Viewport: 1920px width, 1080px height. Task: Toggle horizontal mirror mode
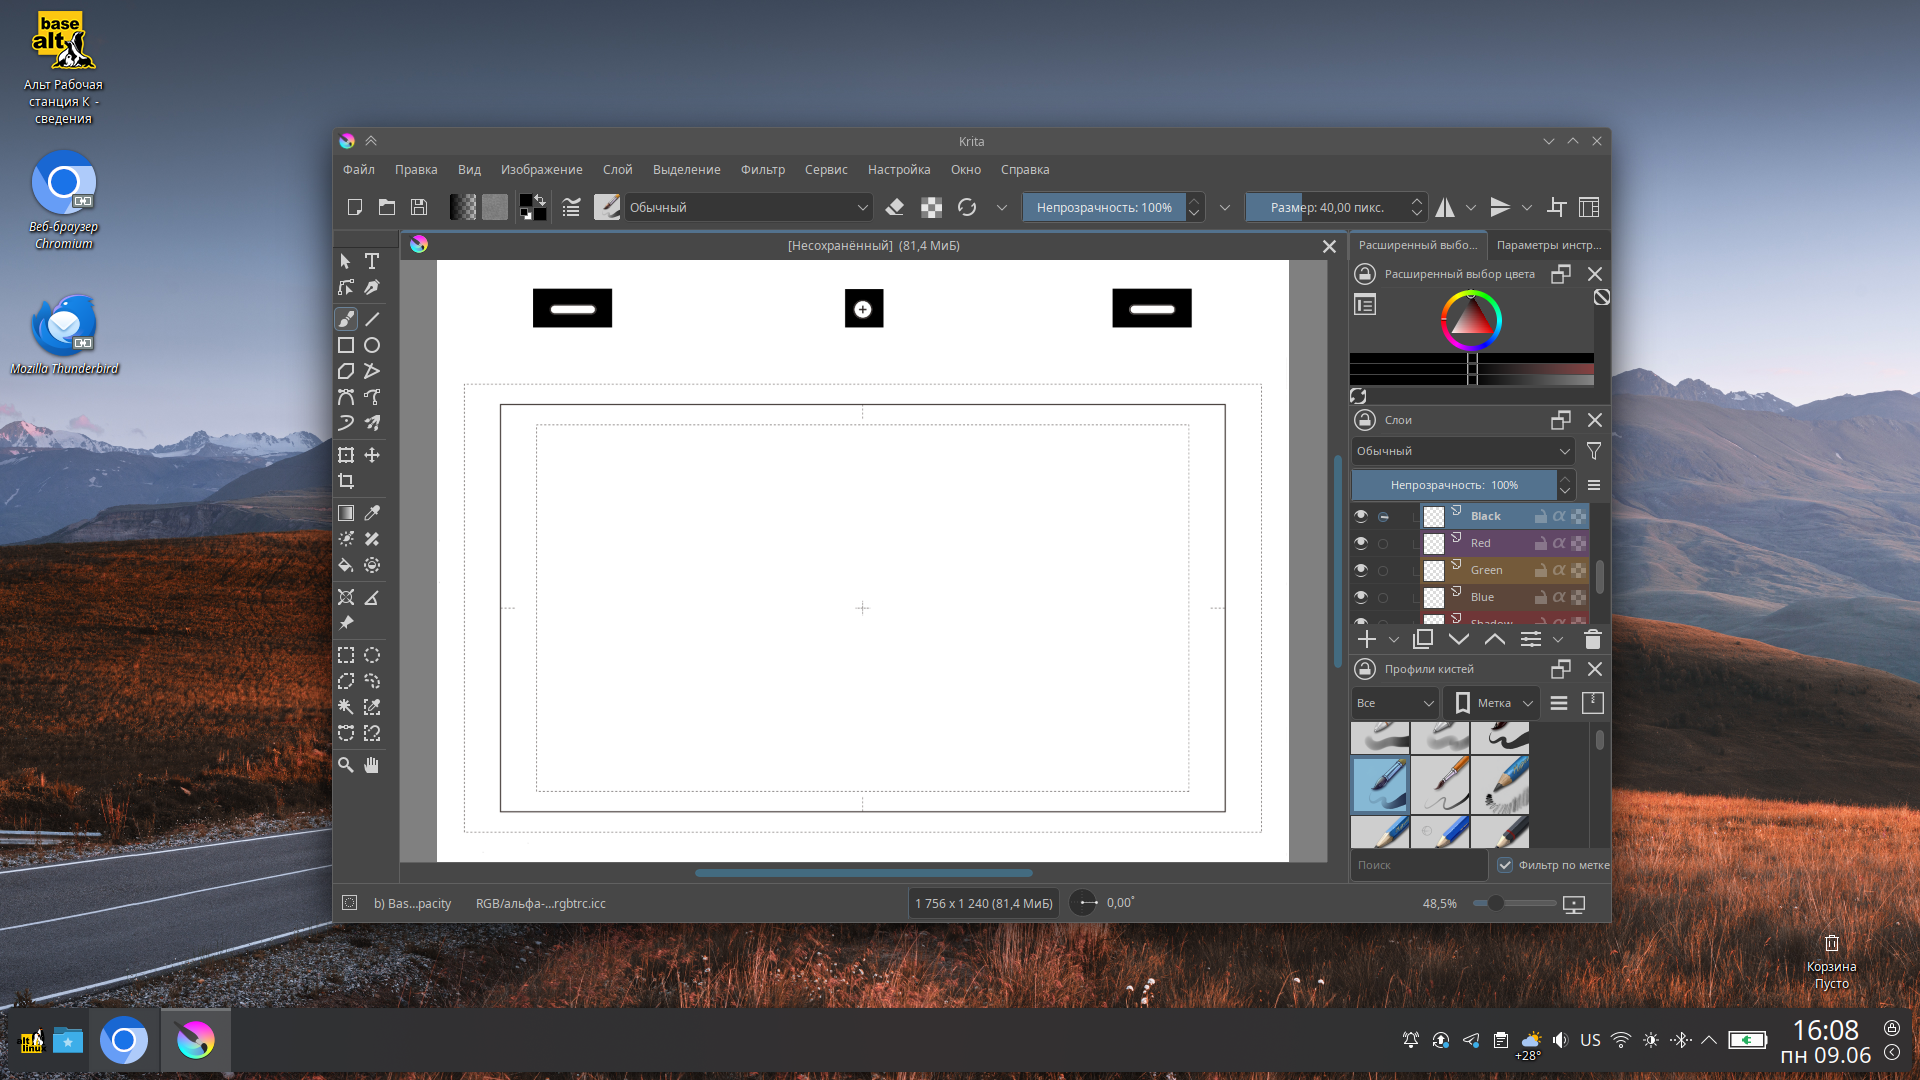pos(1445,207)
